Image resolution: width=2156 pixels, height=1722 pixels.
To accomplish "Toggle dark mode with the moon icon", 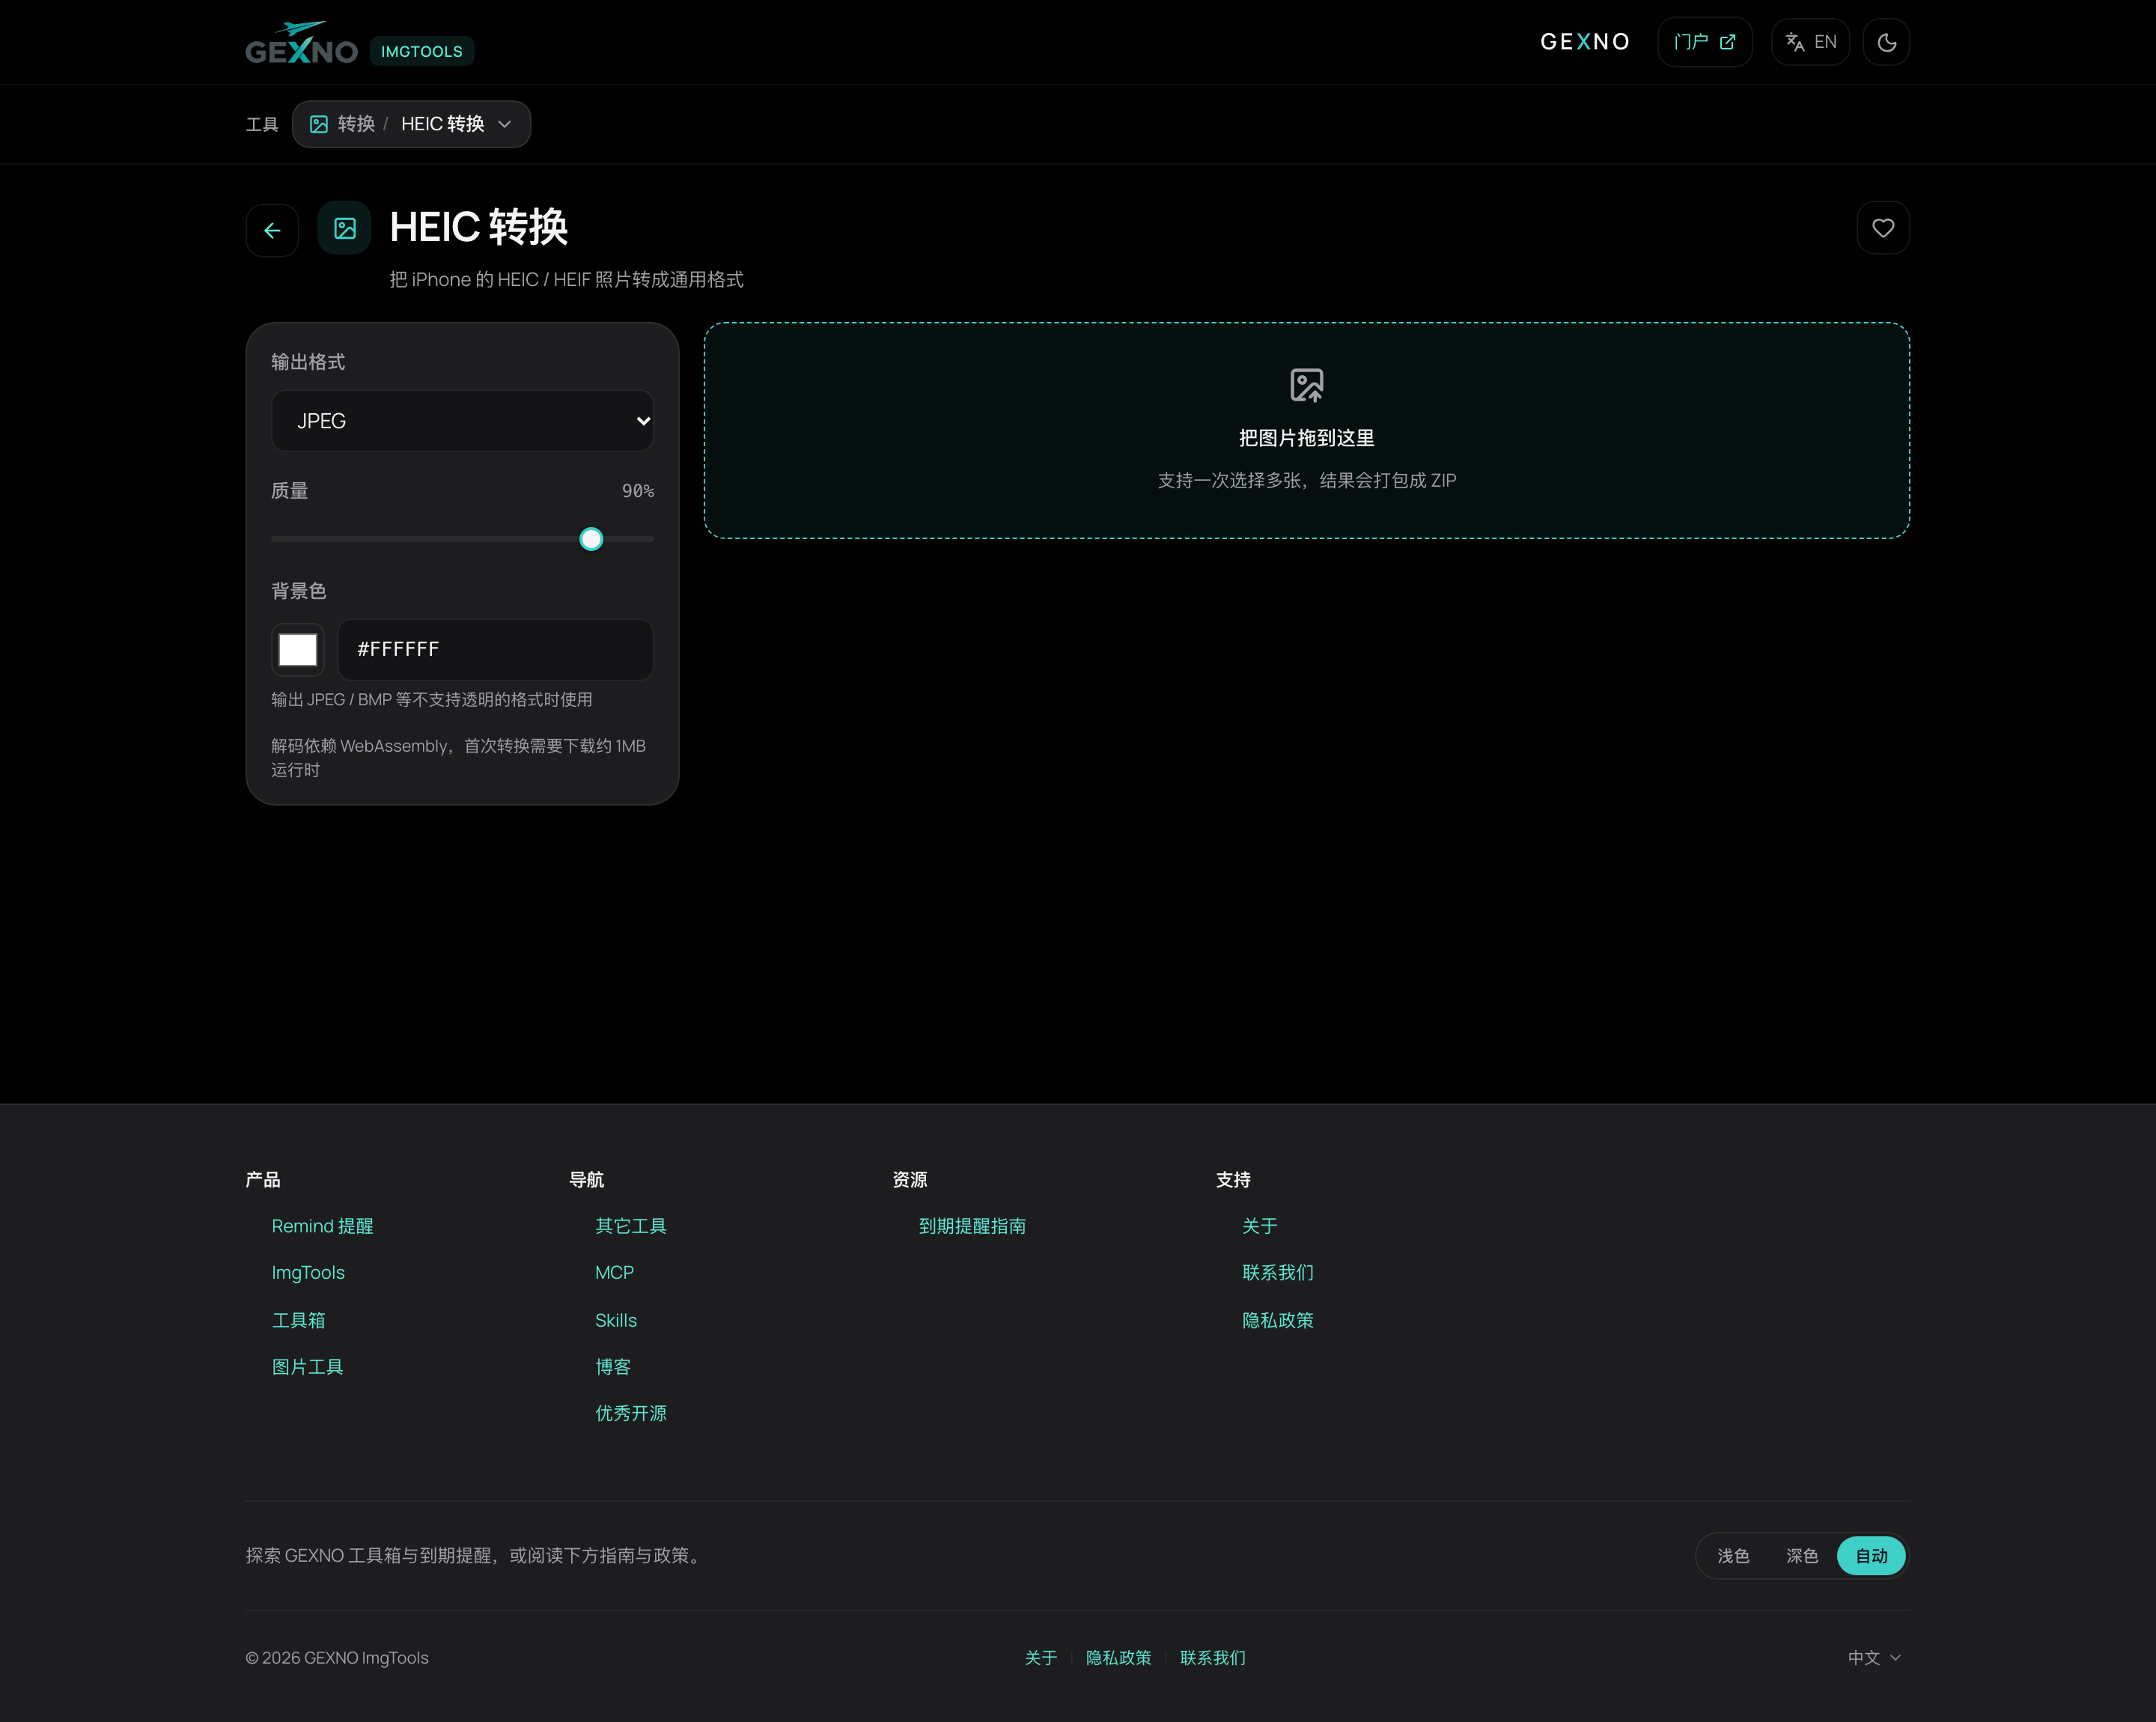I will point(1886,42).
